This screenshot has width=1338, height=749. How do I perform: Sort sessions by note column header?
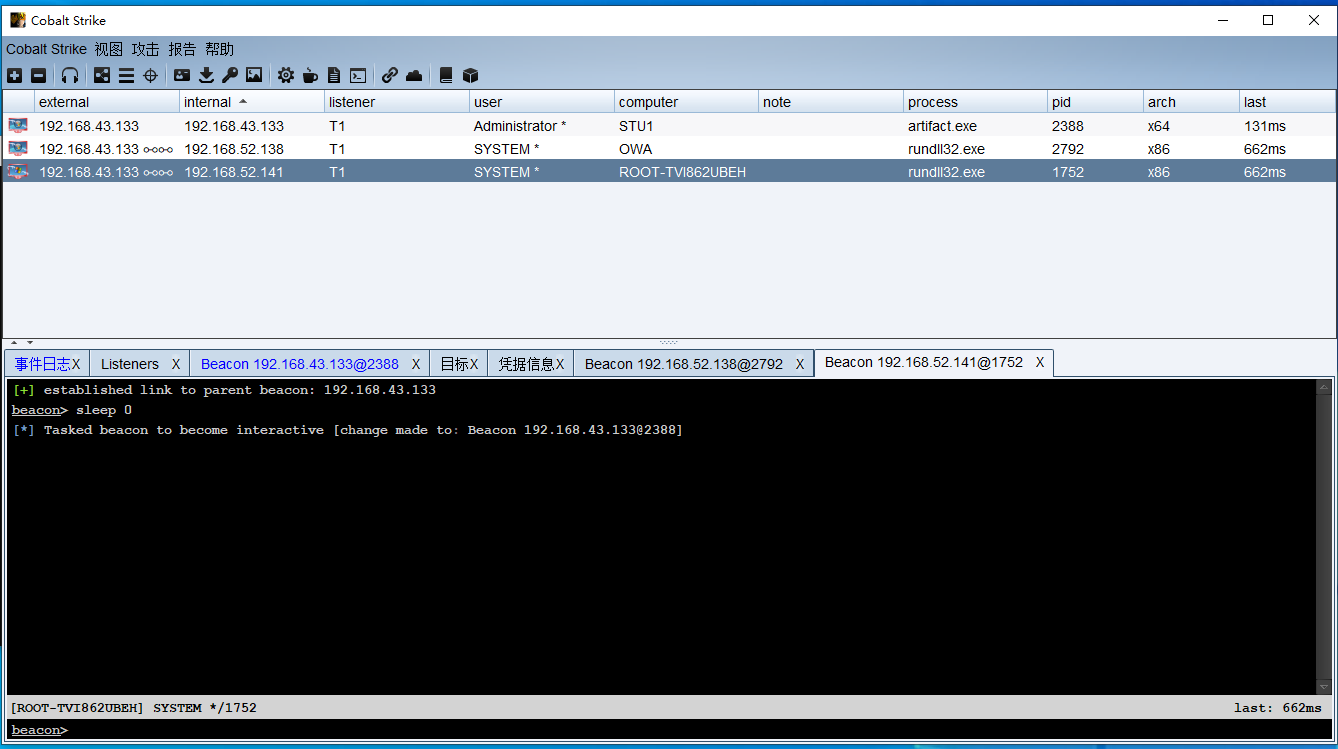point(831,102)
